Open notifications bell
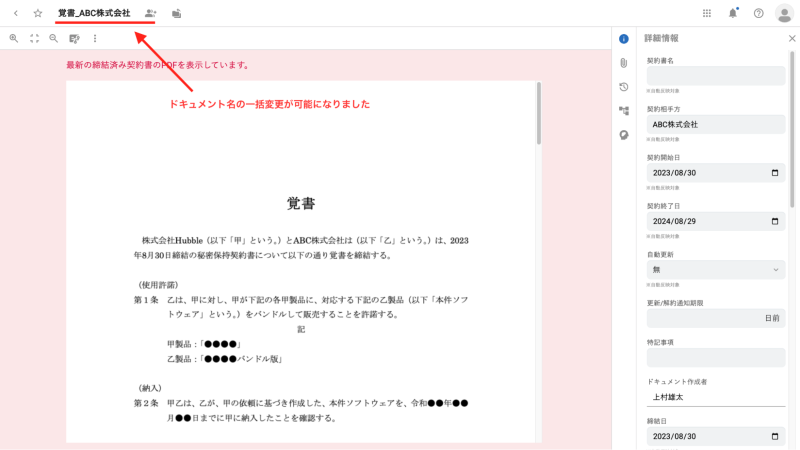Screen dimensions: 800x450 [733, 13]
